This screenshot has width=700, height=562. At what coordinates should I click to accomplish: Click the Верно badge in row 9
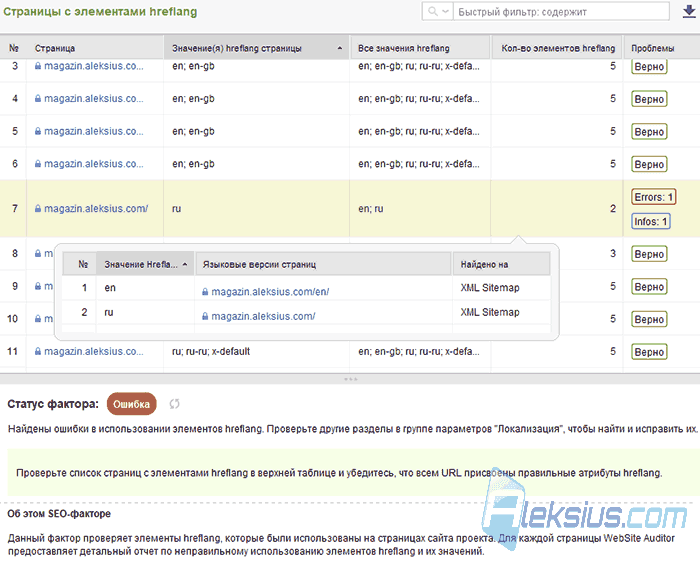(x=649, y=287)
